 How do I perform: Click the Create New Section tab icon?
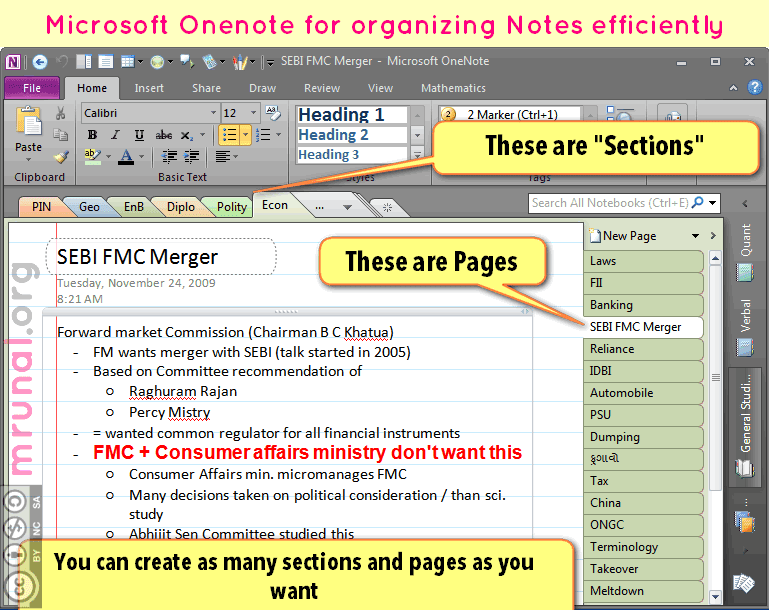387,207
